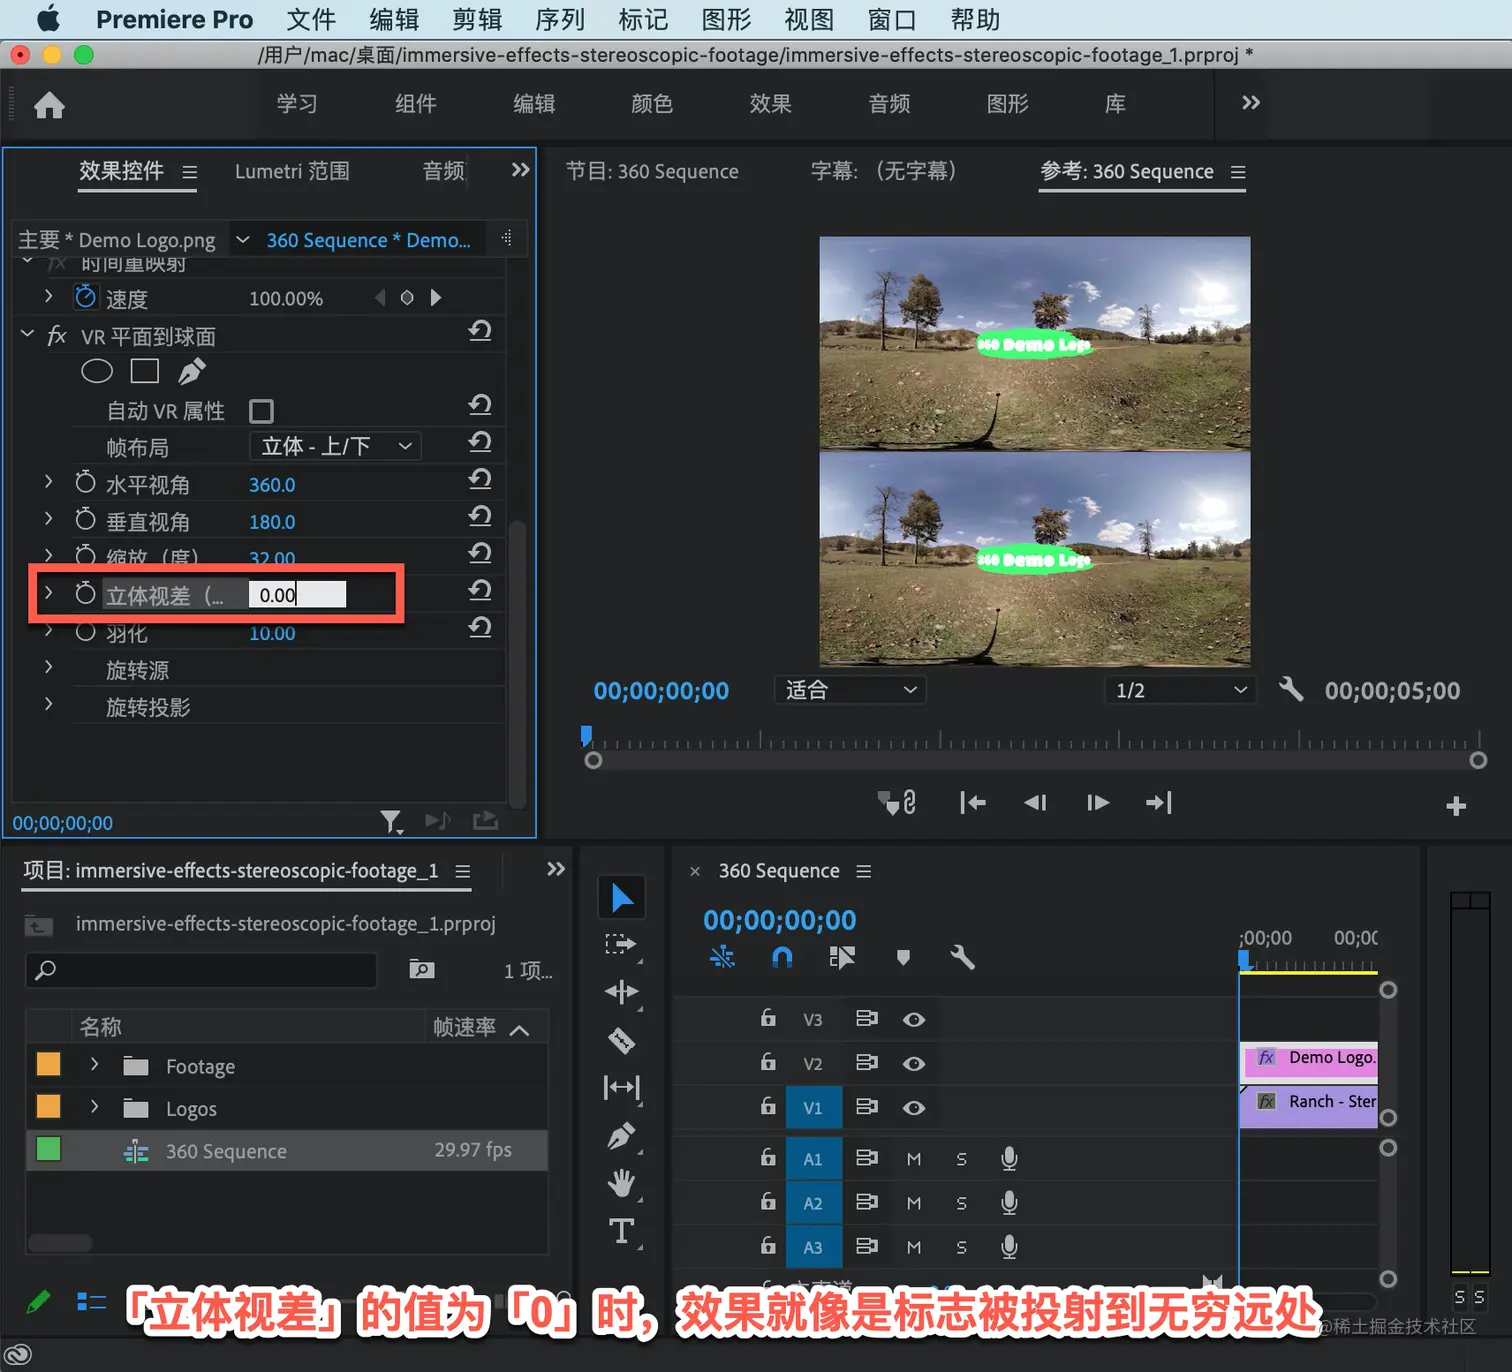Create 4-point polygon mask

[x=145, y=372]
